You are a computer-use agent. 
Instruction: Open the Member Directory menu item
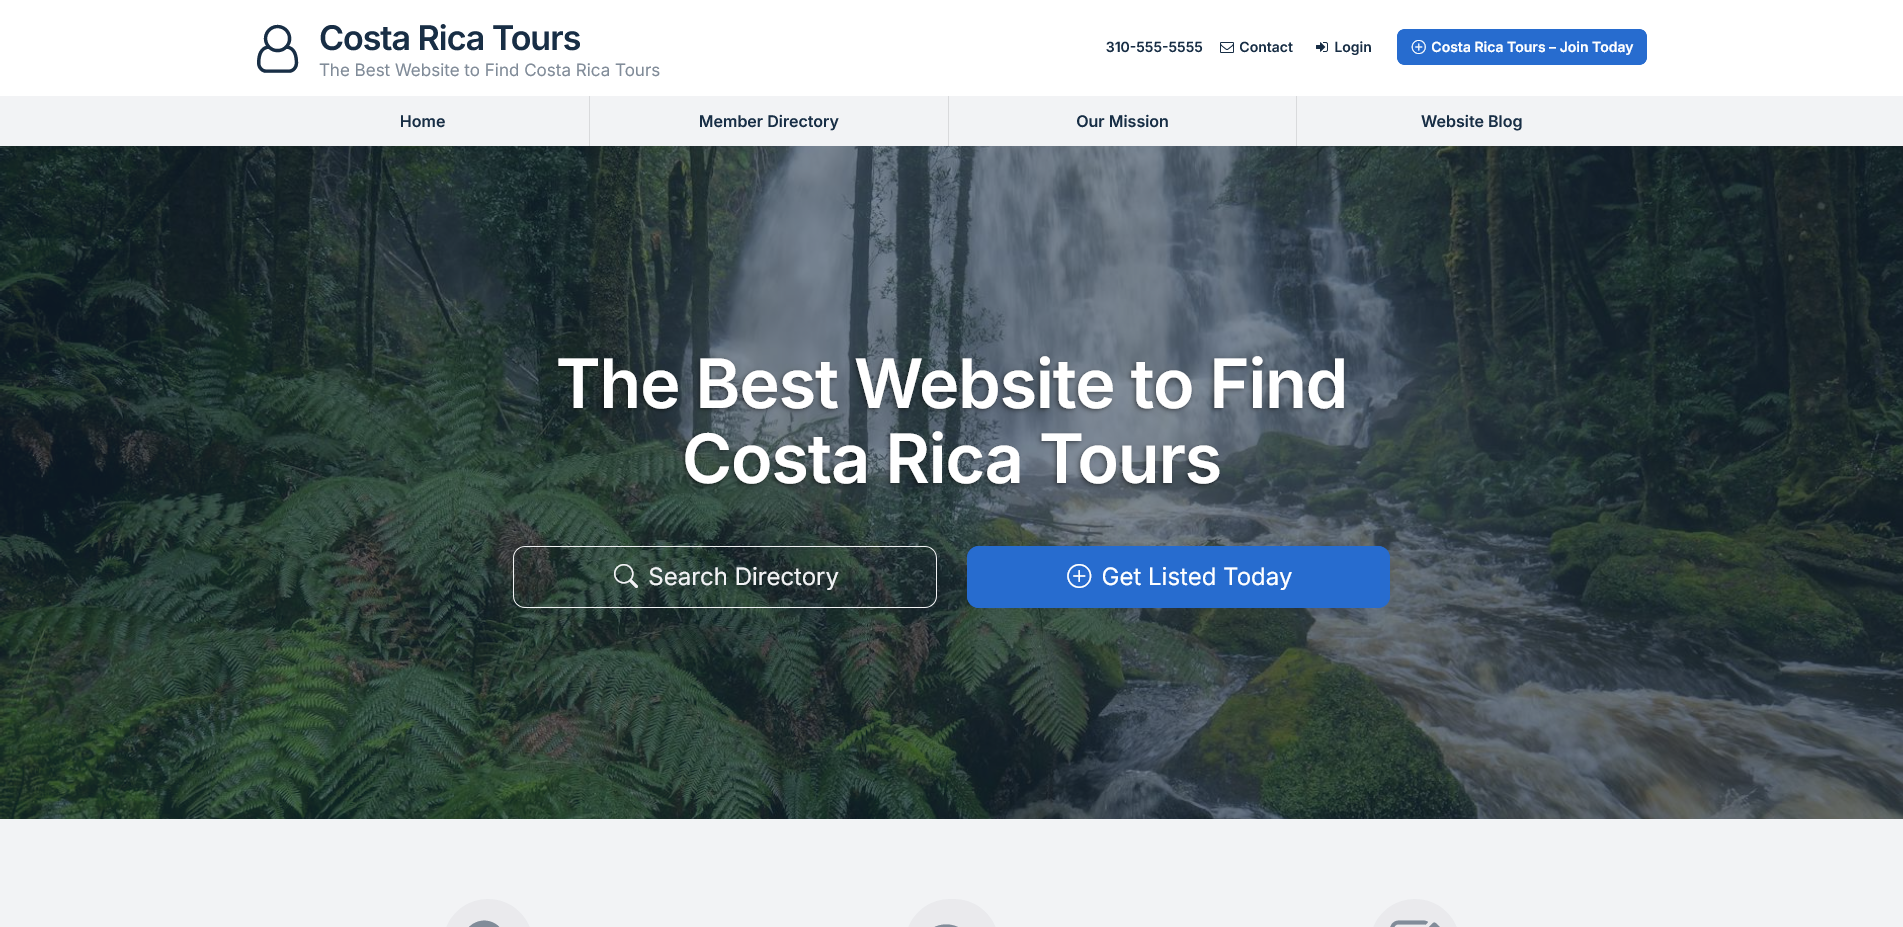tap(768, 121)
